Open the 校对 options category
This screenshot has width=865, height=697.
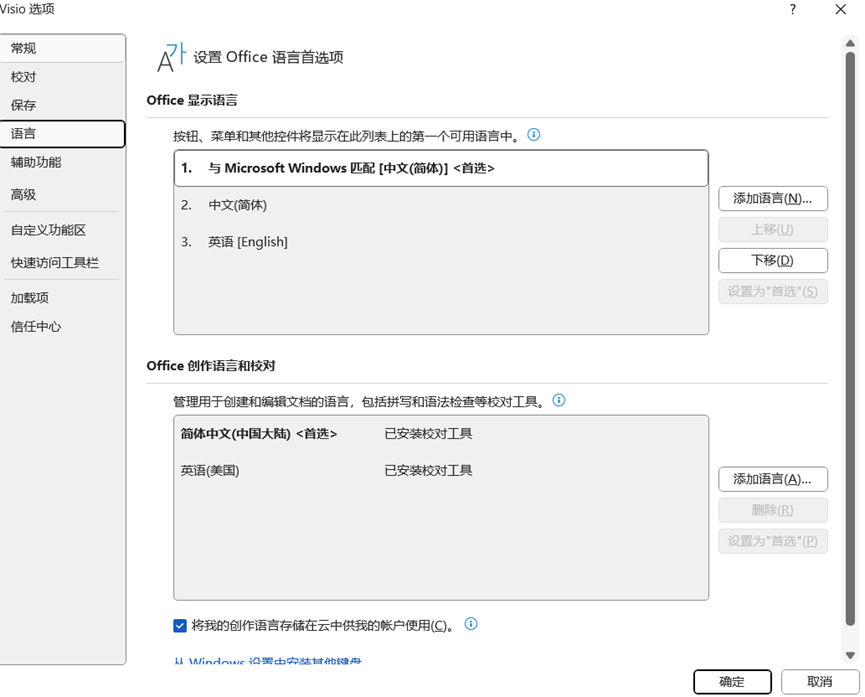tap(62, 77)
